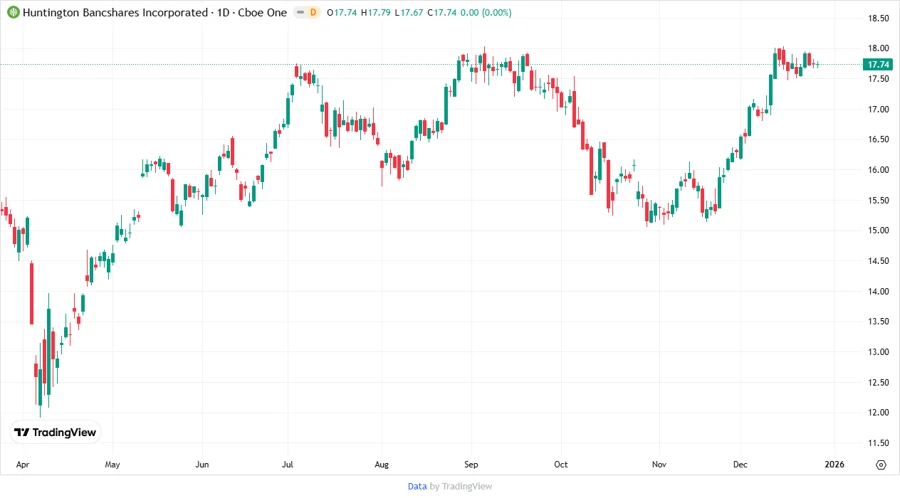Click the 17.50 price axis label
The image size is (900, 498).
(x=878, y=79)
